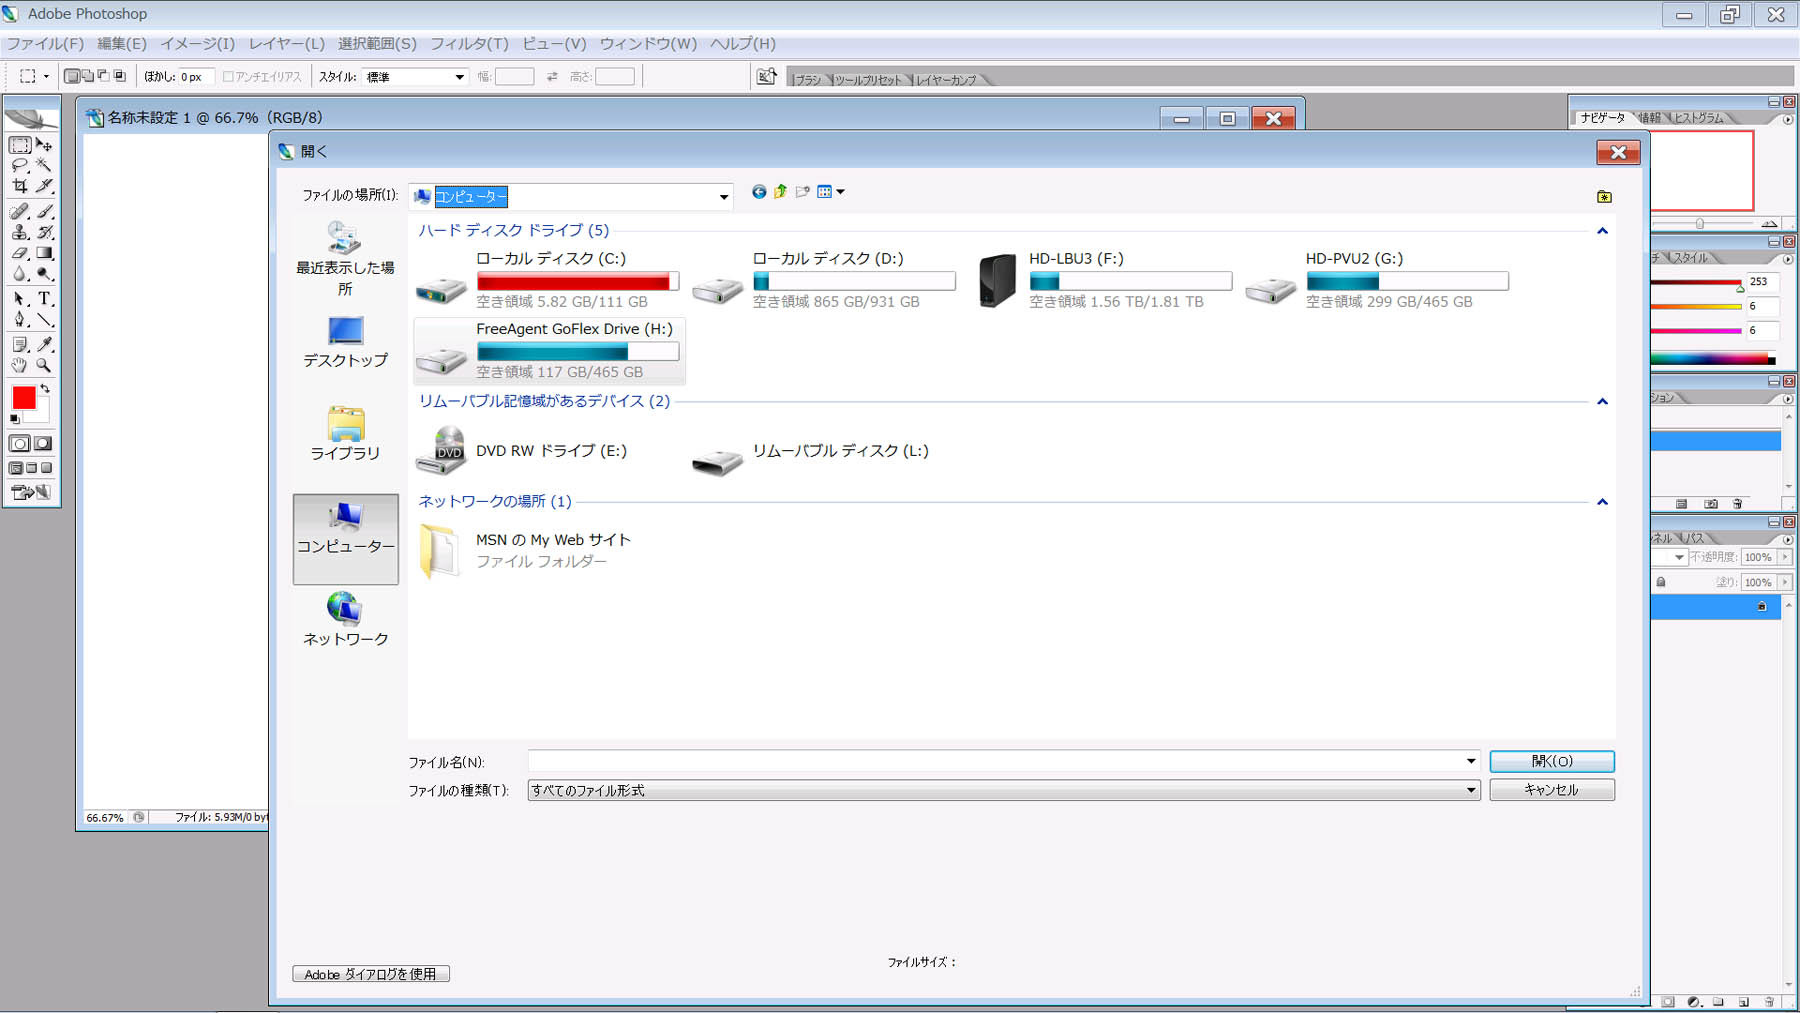Select the Hand tool

(20, 366)
